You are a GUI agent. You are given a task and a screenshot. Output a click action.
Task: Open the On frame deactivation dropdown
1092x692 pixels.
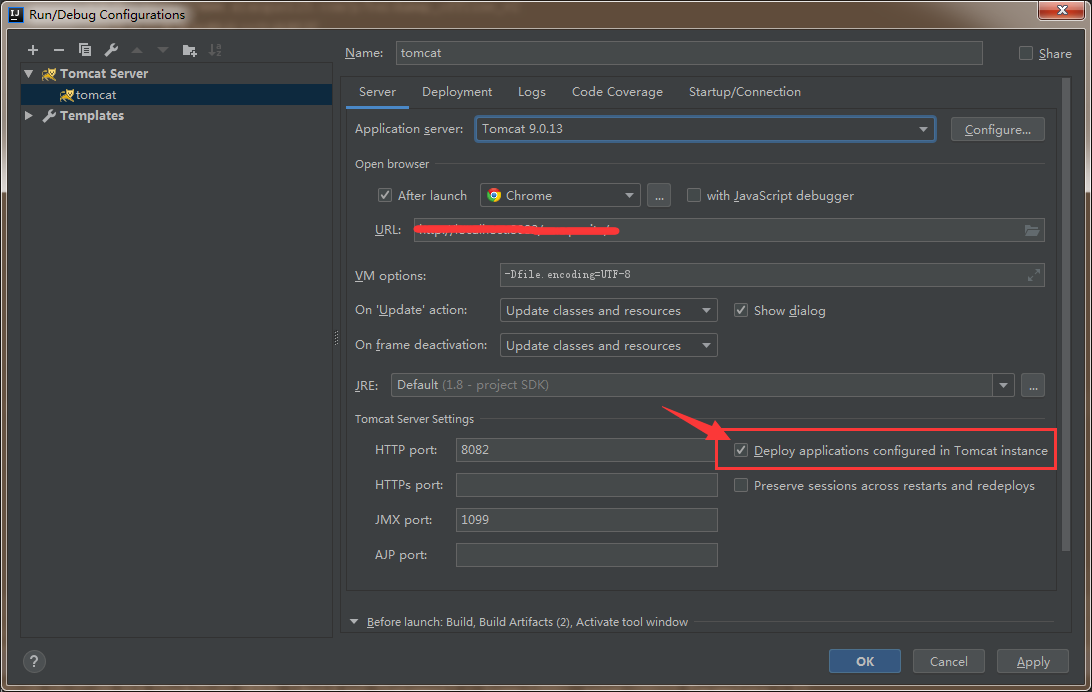coord(608,345)
